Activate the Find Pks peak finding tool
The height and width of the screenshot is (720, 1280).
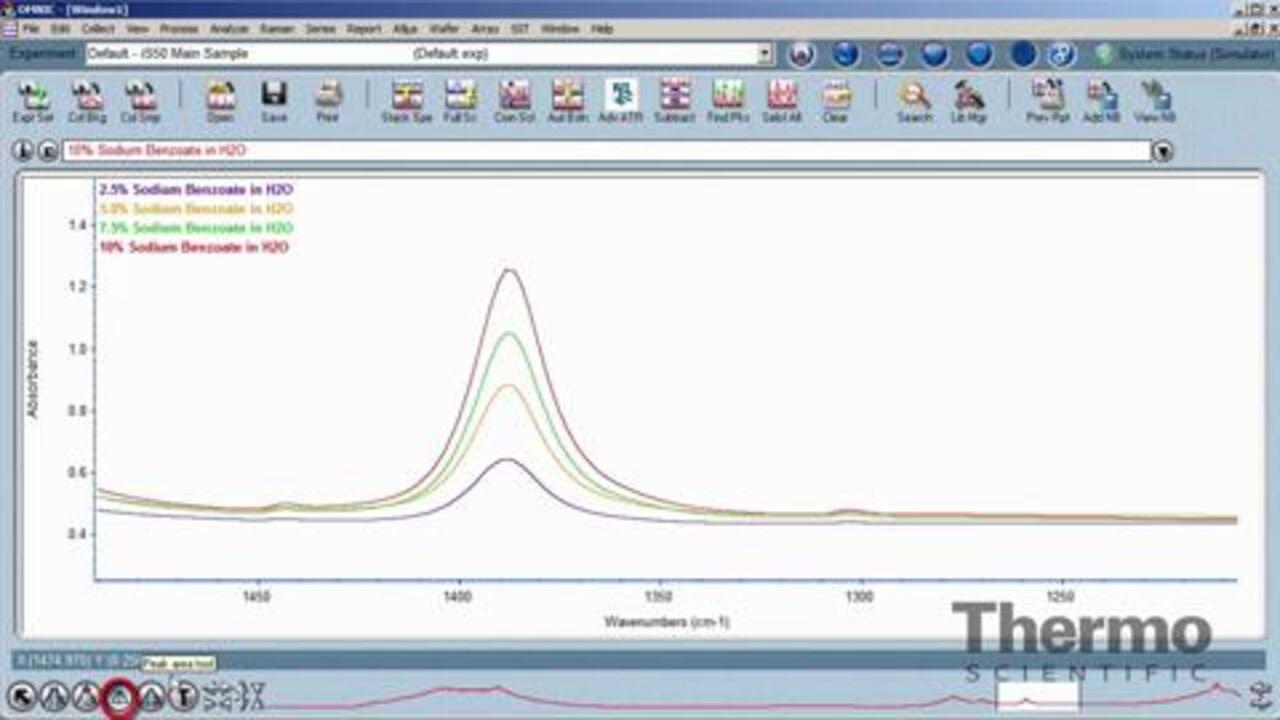(727, 100)
